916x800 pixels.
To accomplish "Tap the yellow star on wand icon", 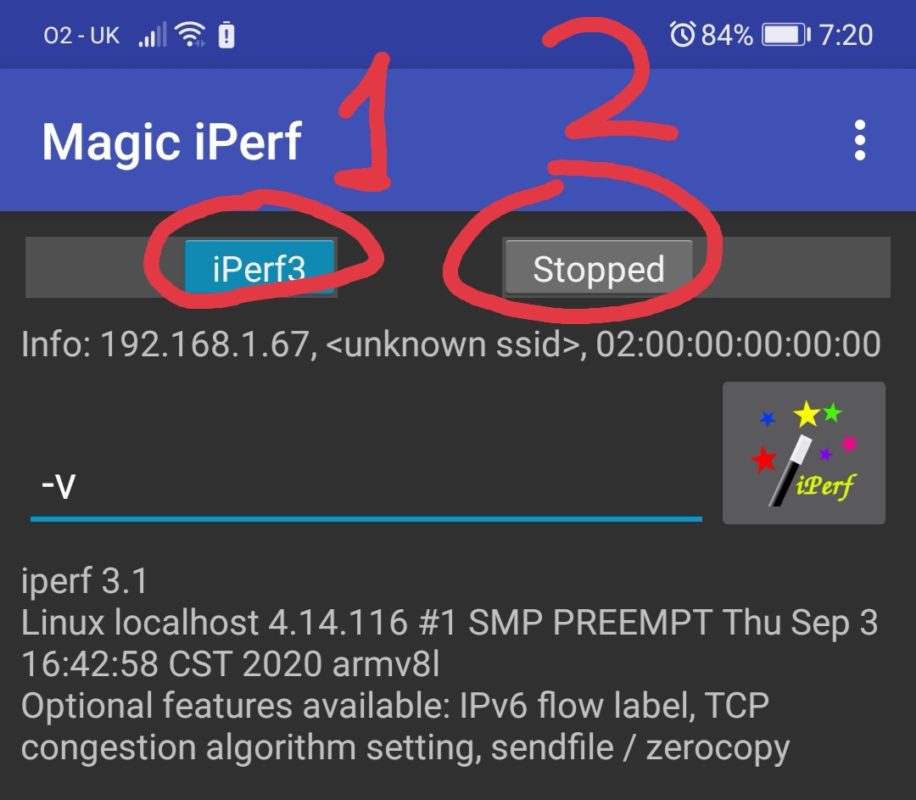I will [807, 414].
